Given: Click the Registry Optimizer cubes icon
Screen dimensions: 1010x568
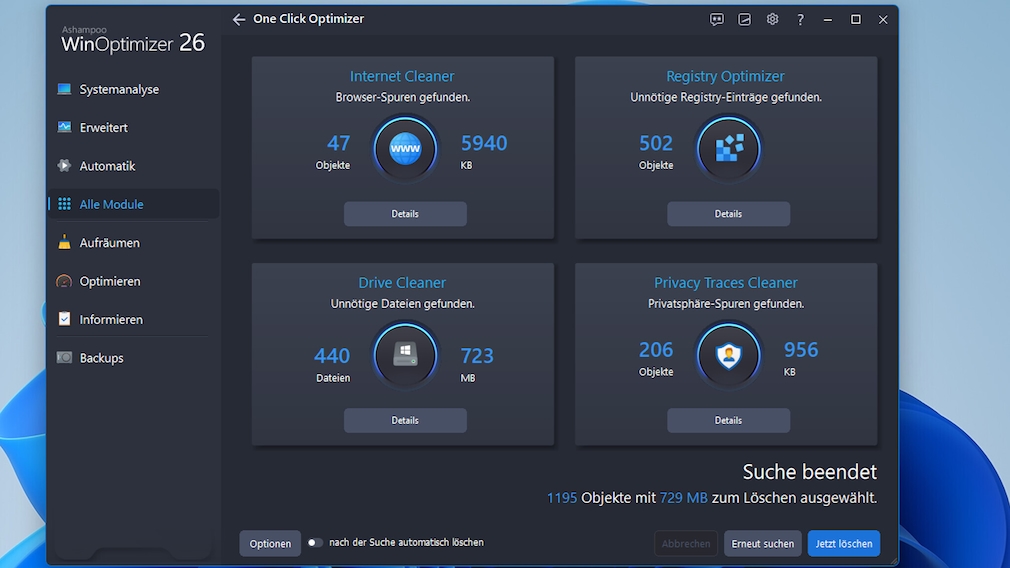Looking at the screenshot, I should coord(728,150).
